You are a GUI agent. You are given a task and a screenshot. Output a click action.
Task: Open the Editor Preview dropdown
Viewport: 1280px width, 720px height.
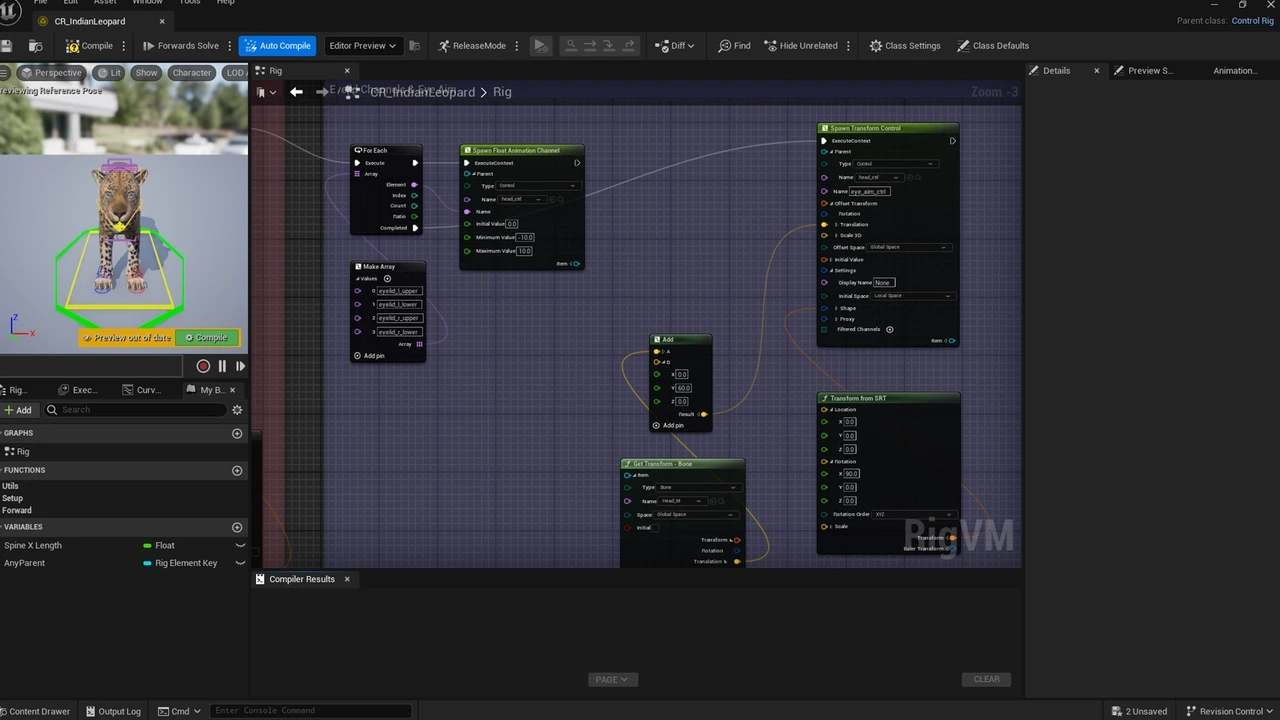362,46
